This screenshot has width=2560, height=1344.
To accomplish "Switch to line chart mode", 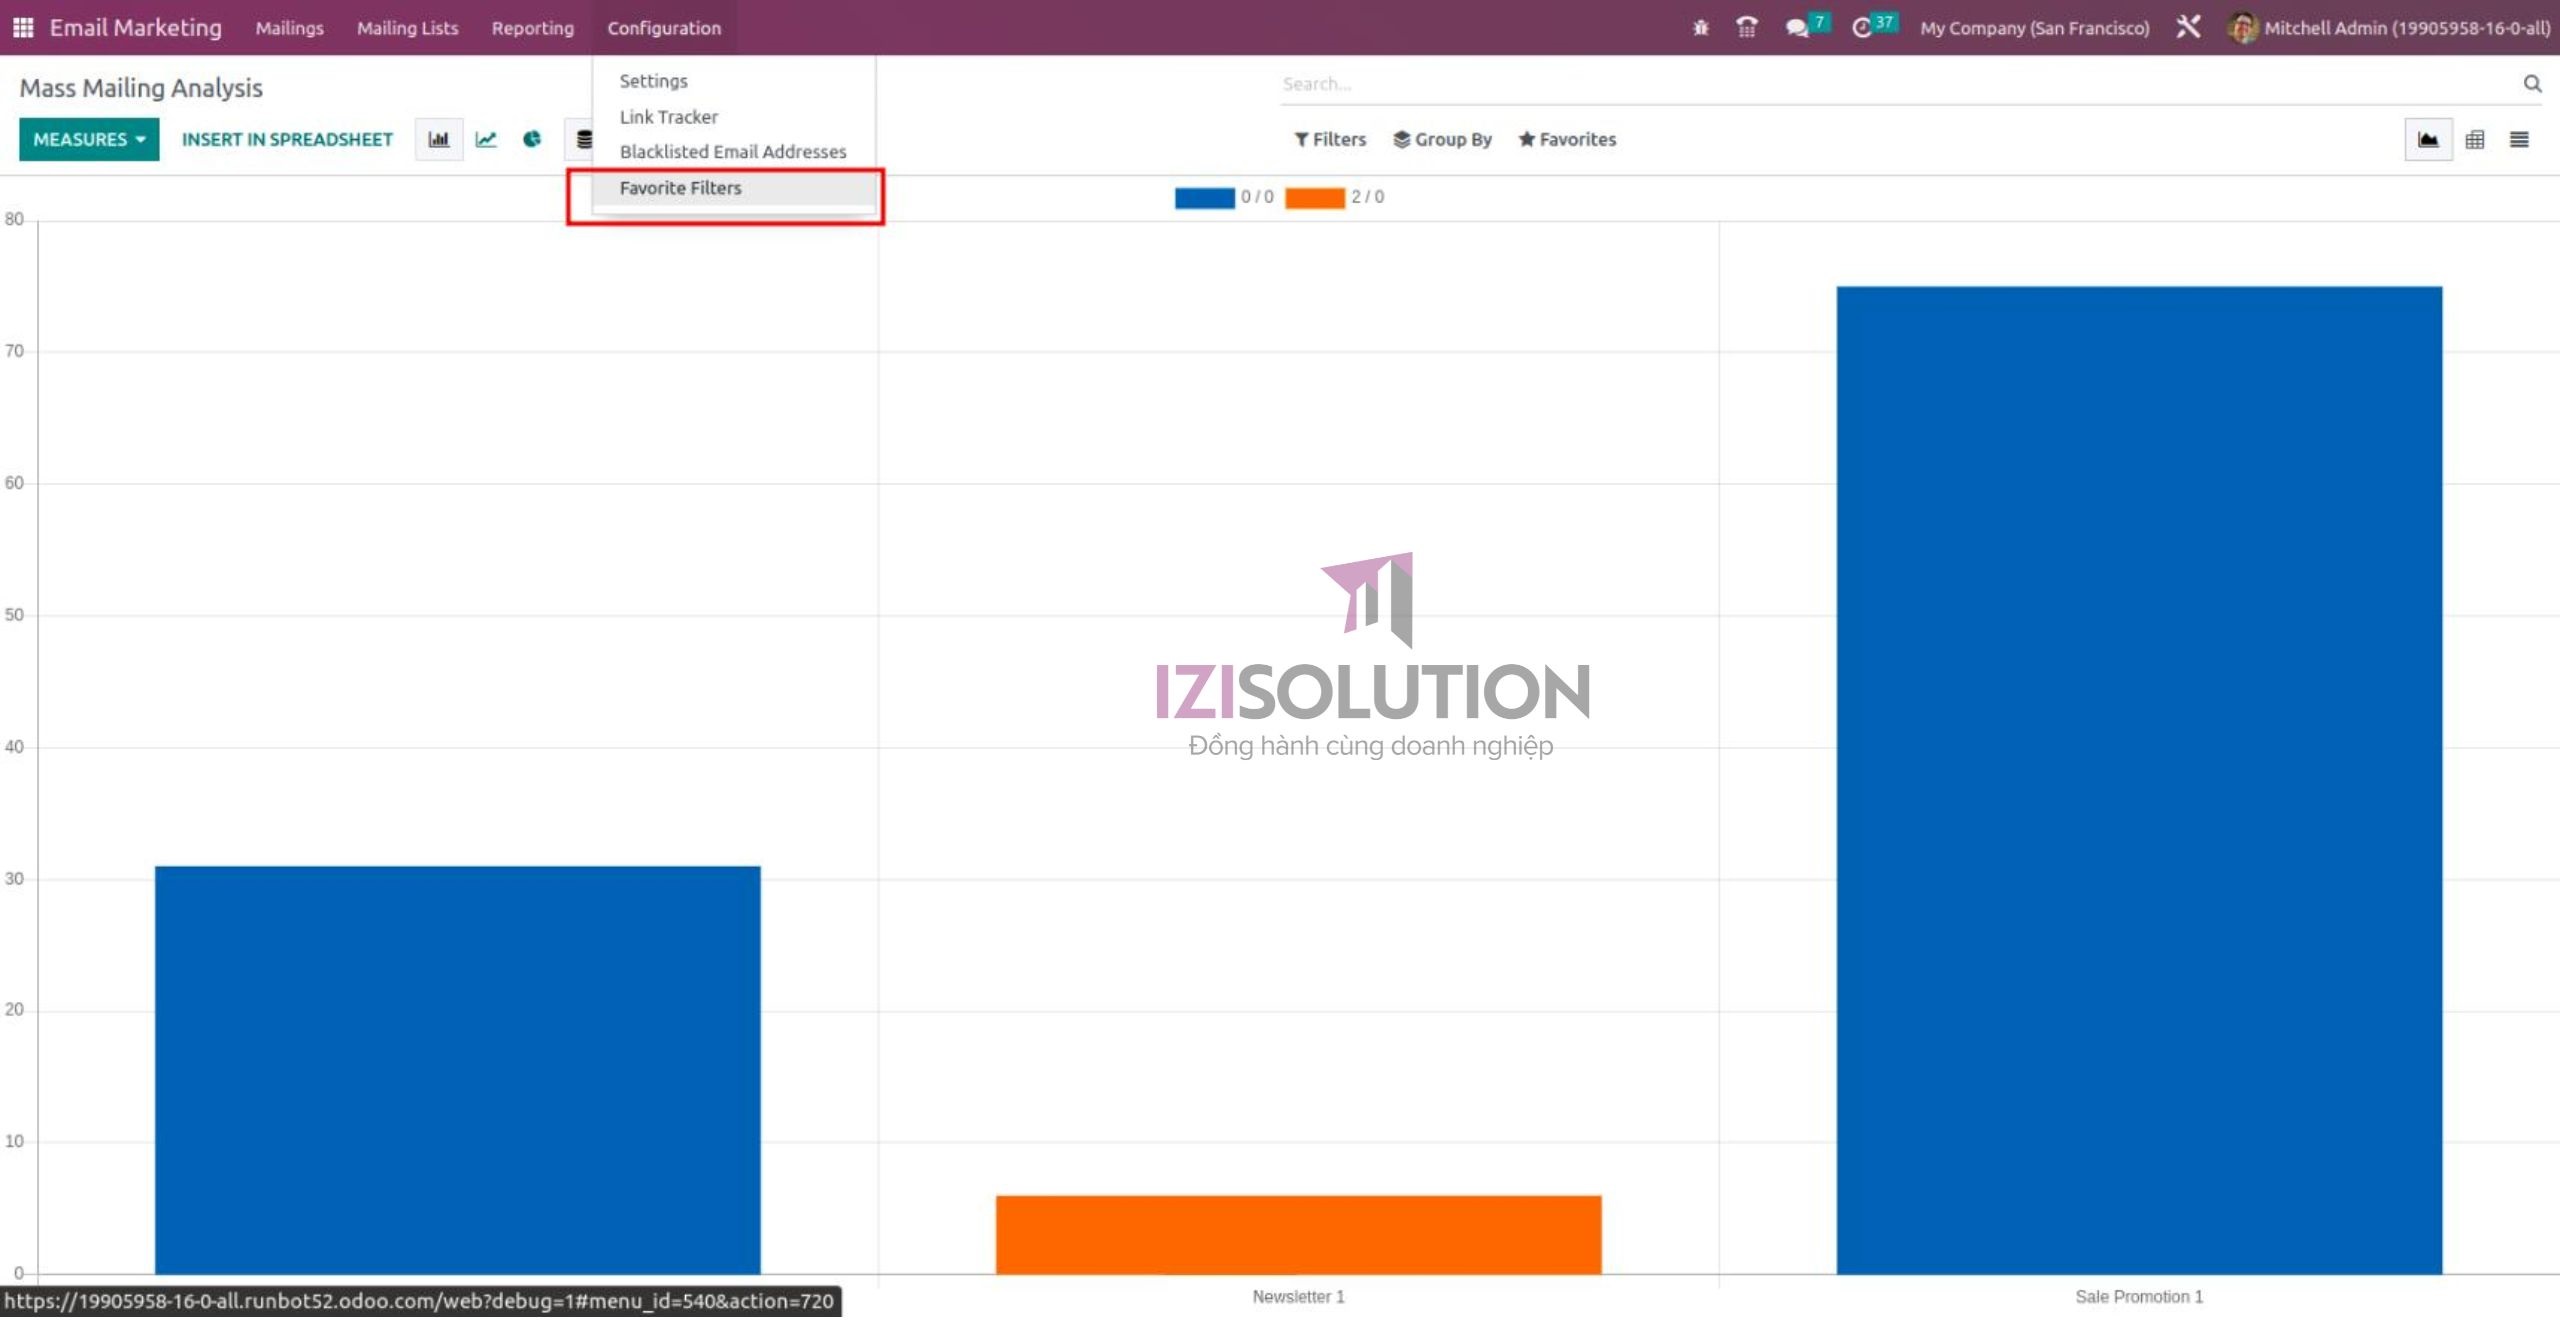I will coord(486,141).
